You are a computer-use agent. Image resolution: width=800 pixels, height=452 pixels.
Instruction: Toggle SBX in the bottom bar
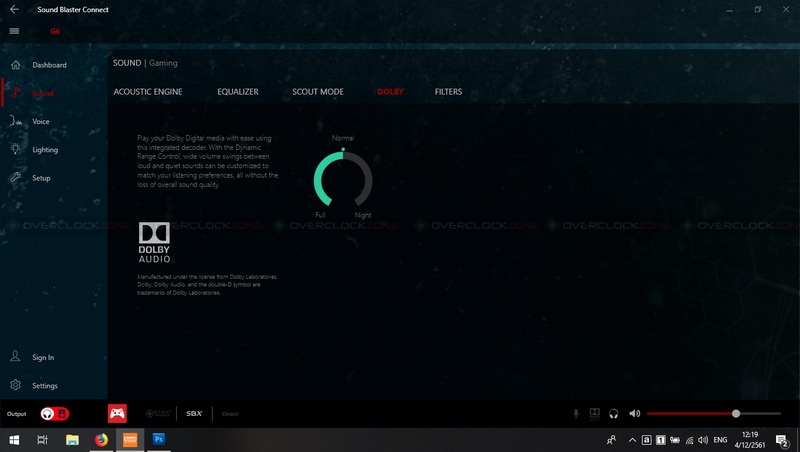[194, 414]
